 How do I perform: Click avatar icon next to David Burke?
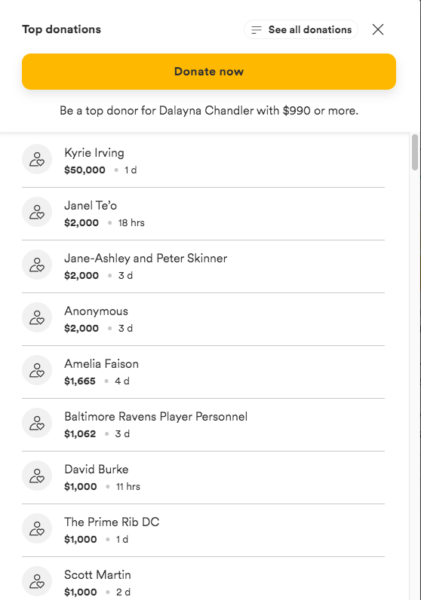coord(37,476)
